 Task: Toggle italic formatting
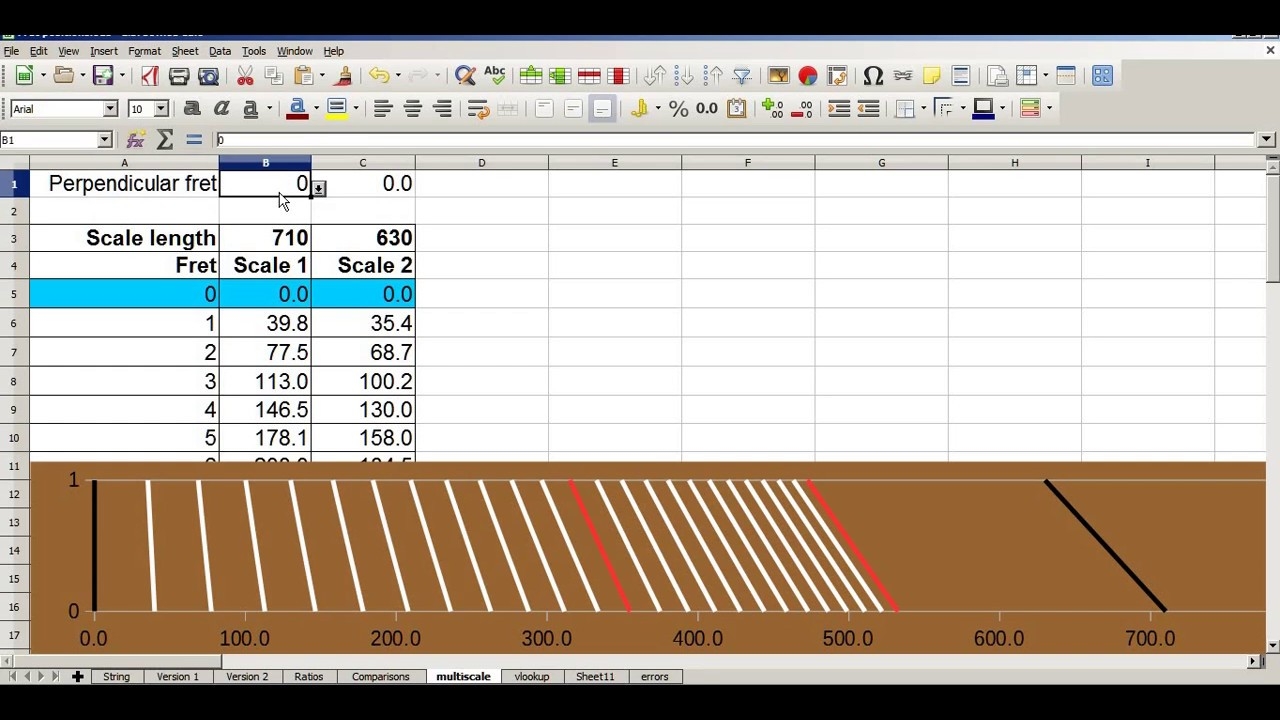(221, 109)
